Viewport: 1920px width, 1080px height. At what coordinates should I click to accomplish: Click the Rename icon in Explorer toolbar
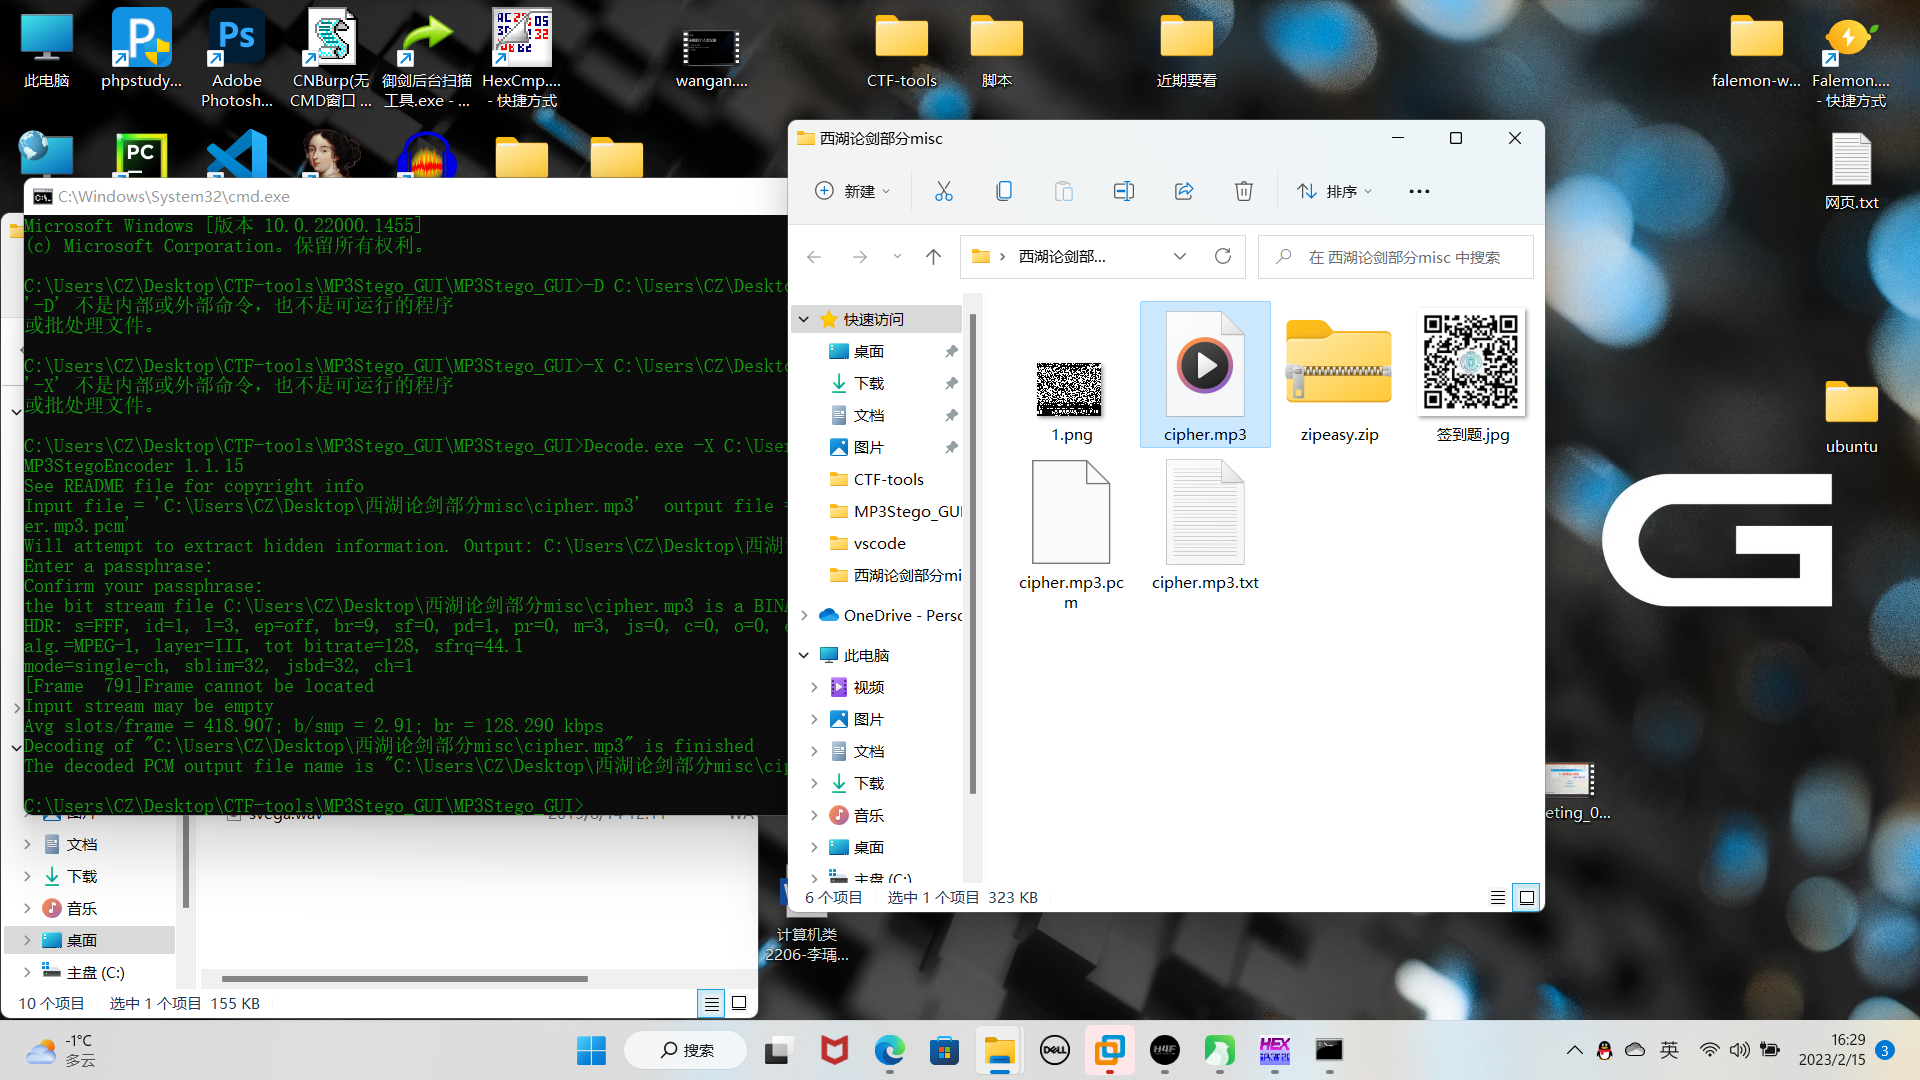[x=1123, y=191]
